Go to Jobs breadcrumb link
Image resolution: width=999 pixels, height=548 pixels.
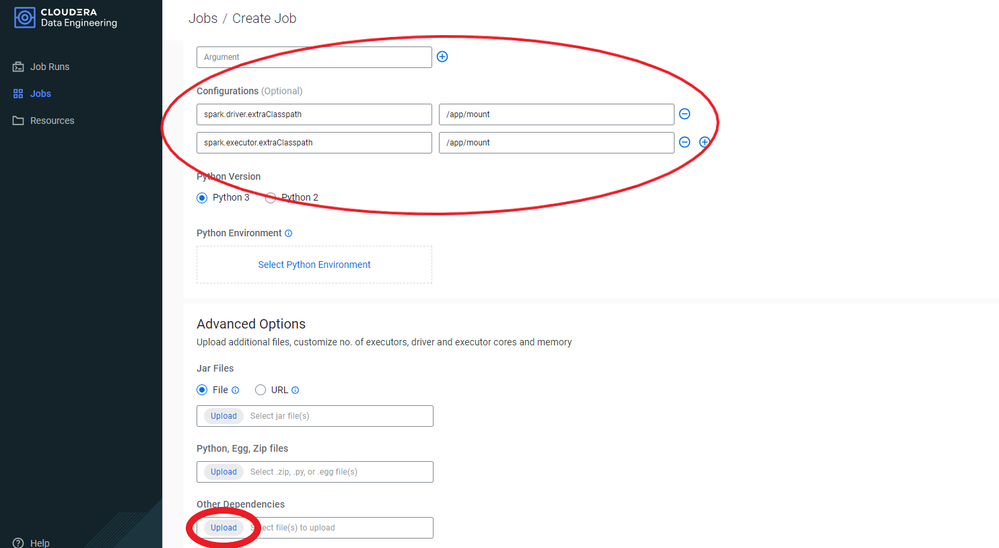click(203, 18)
